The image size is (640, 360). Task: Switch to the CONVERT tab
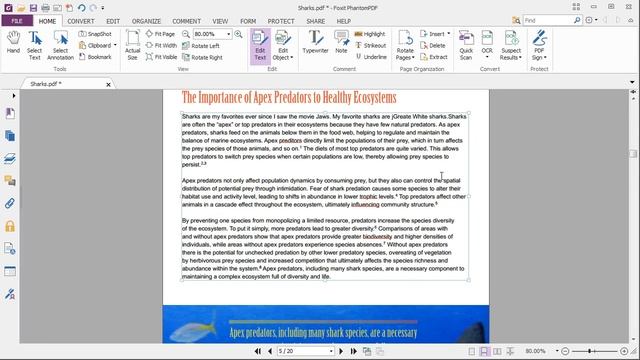point(81,21)
